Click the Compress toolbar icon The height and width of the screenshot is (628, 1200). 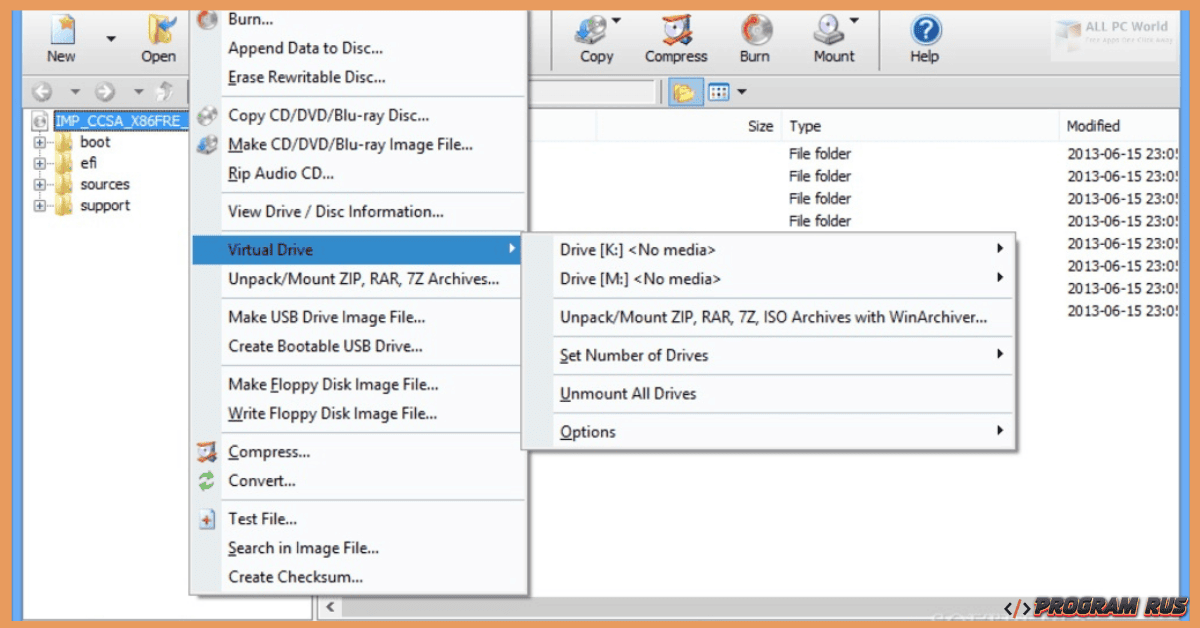(676, 38)
